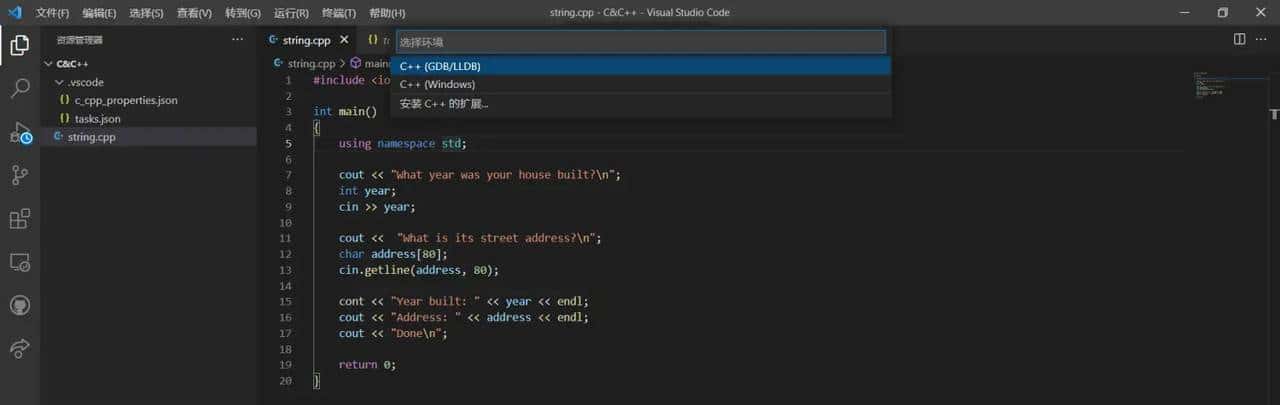Open the Source Control view
1280x405 pixels.
(x=19, y=175)
